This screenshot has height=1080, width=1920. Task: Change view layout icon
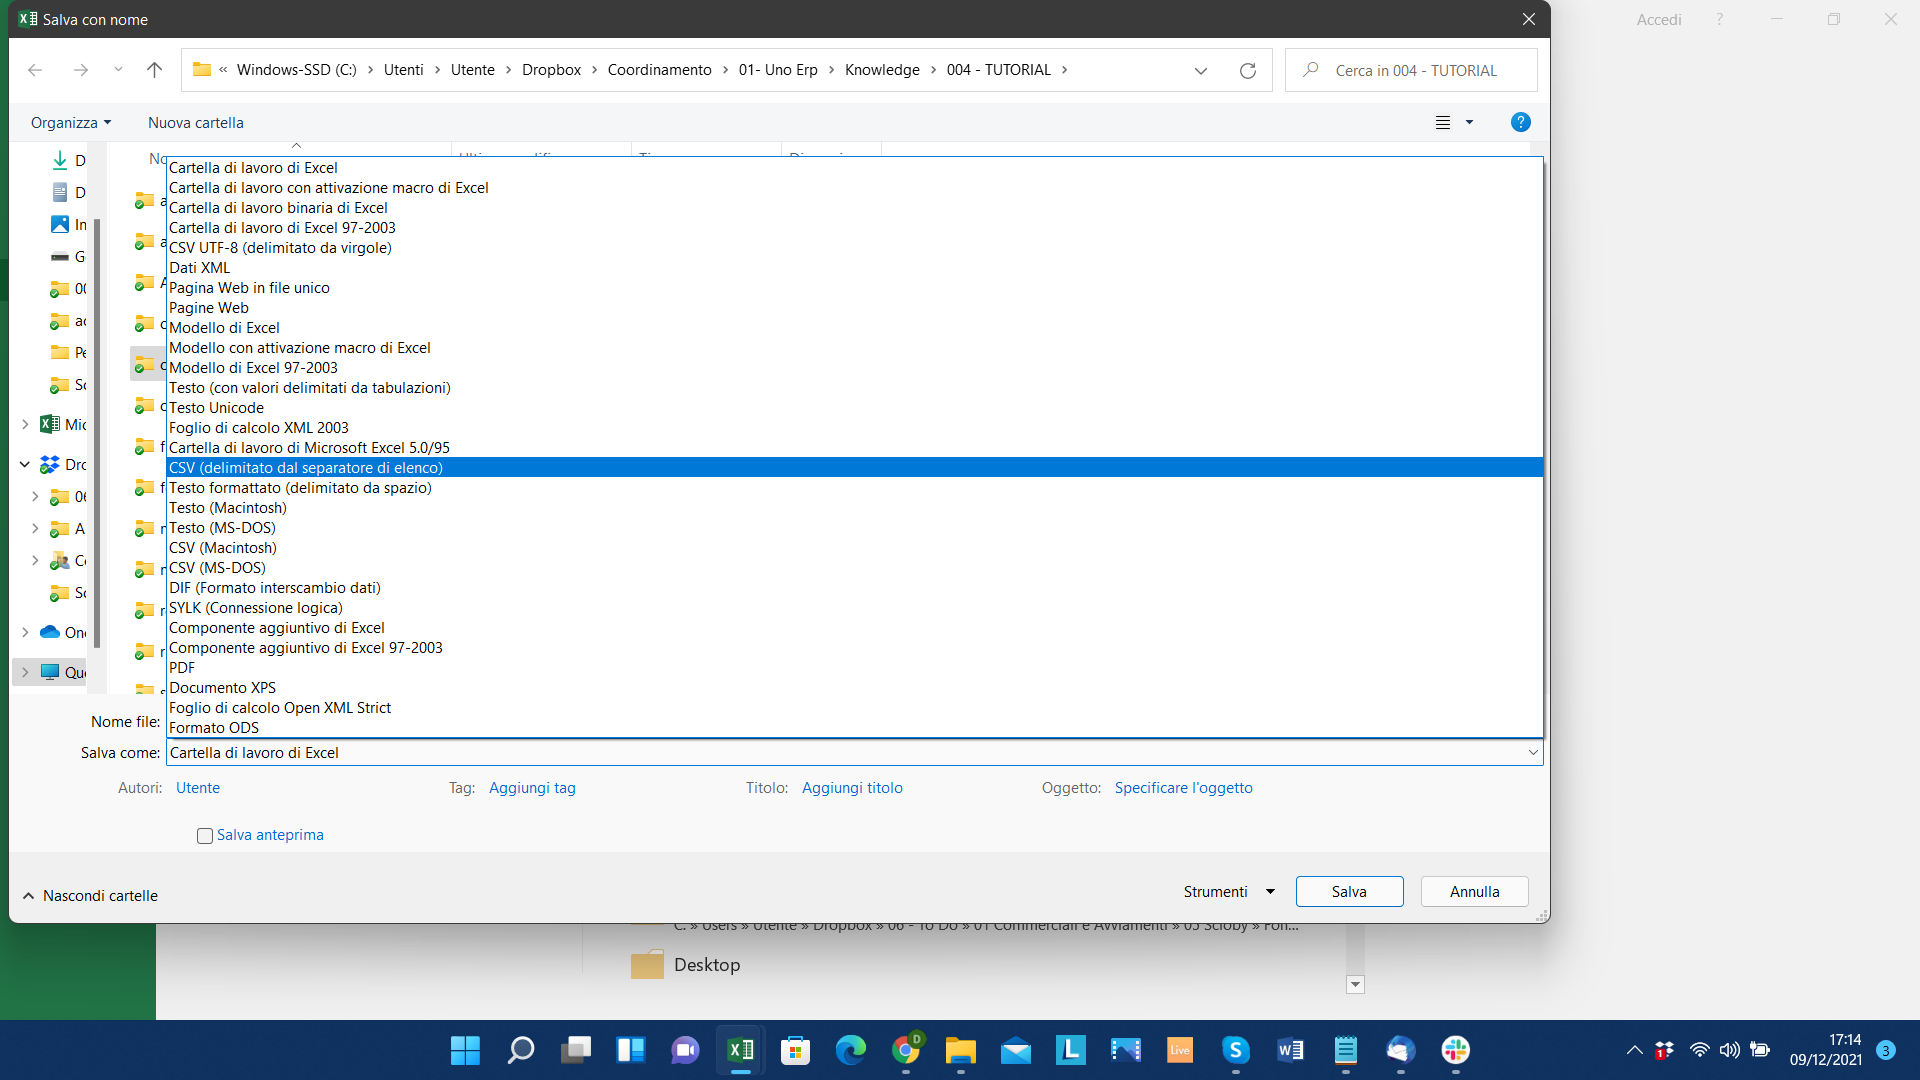1443,122
